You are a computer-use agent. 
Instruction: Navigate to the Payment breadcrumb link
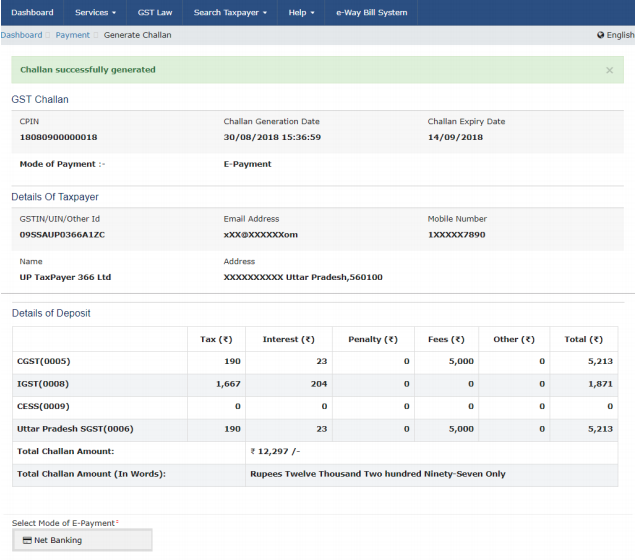tap(72, 35)
